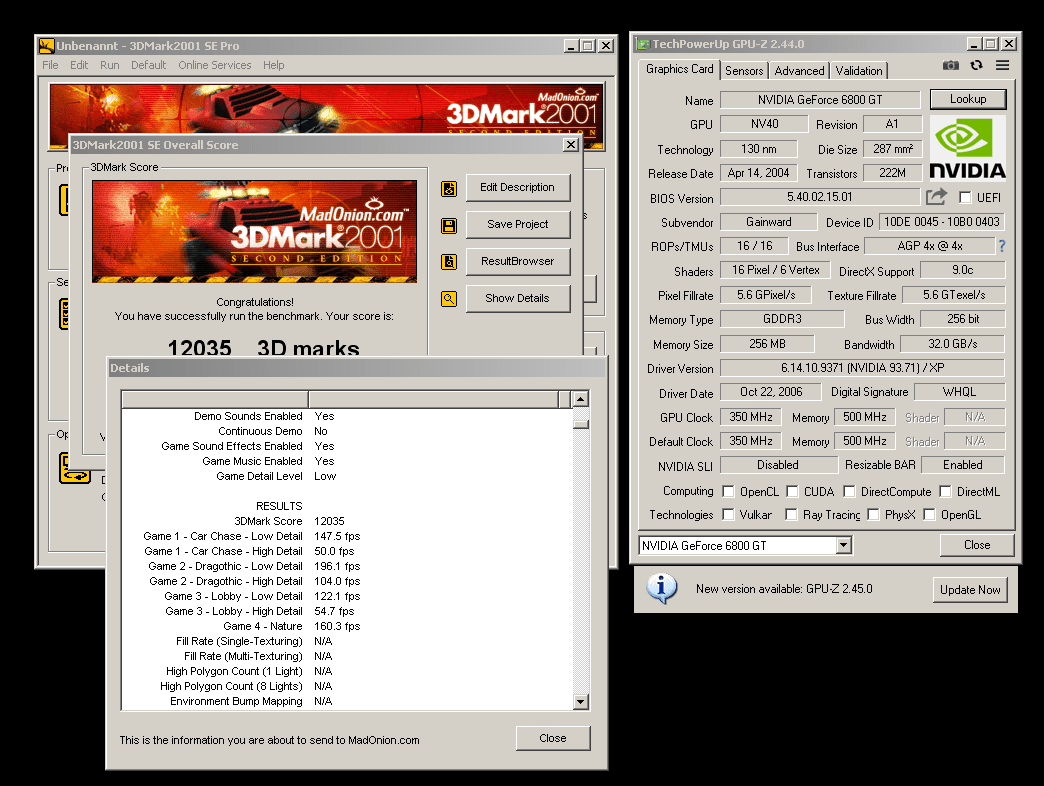Toggle the OpenCL checkbox
Image resolution: width=1044 pixels, height=786 pixels.
(x=728, y=492)
